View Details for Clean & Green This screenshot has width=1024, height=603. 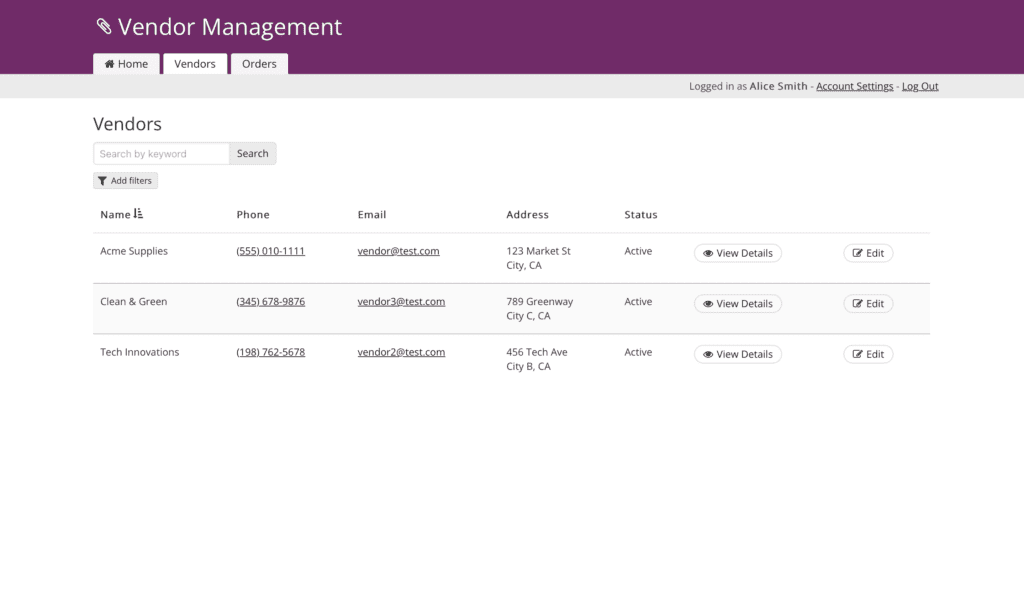pyautogui.click(x=738, y=304)
